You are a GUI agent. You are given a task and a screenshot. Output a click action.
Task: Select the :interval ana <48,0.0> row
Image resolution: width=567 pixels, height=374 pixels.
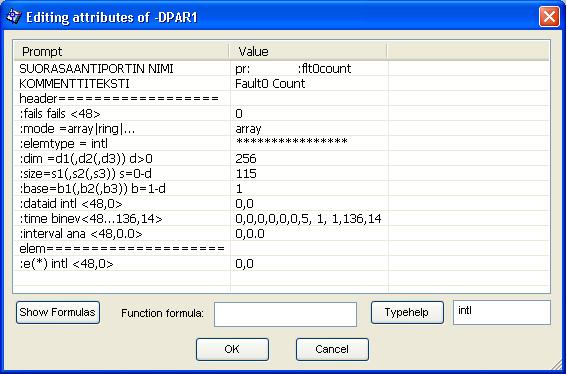coord(81,234)
